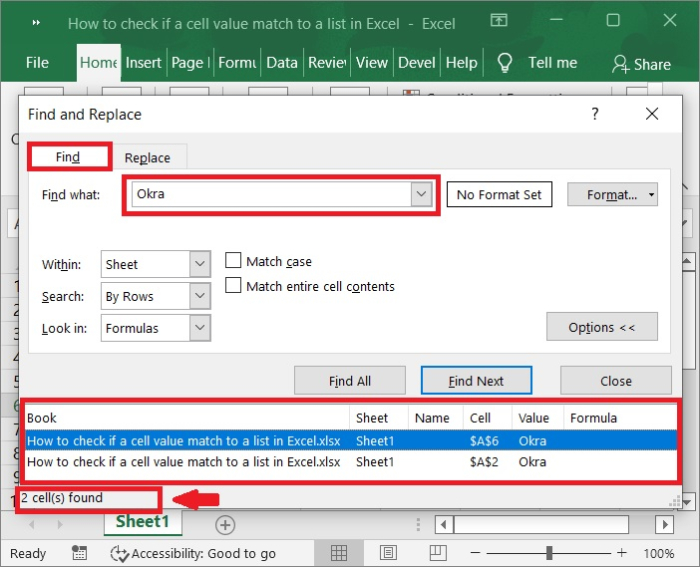Viewport: 700px width, 567px height.
Task: Open the File menu
Action: coord(37,63)
